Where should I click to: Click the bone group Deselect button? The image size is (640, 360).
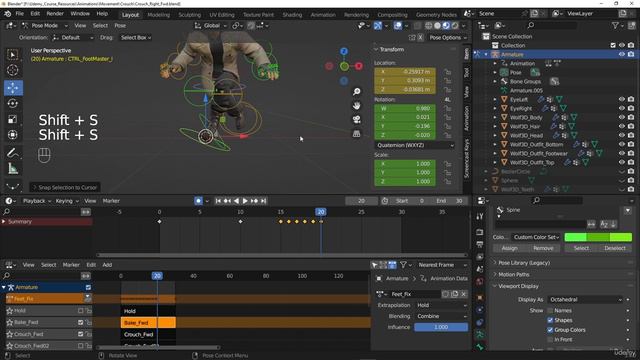click(615, 248)
